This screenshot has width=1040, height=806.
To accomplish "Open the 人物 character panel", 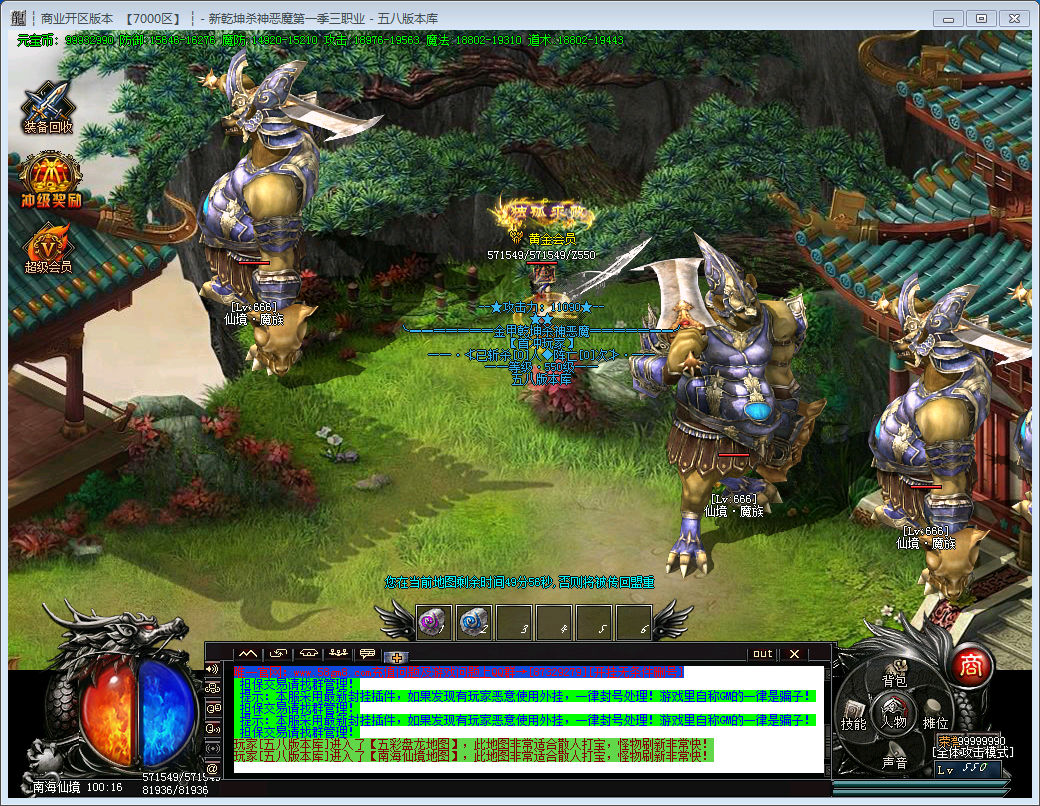I will tap(894, 715).
